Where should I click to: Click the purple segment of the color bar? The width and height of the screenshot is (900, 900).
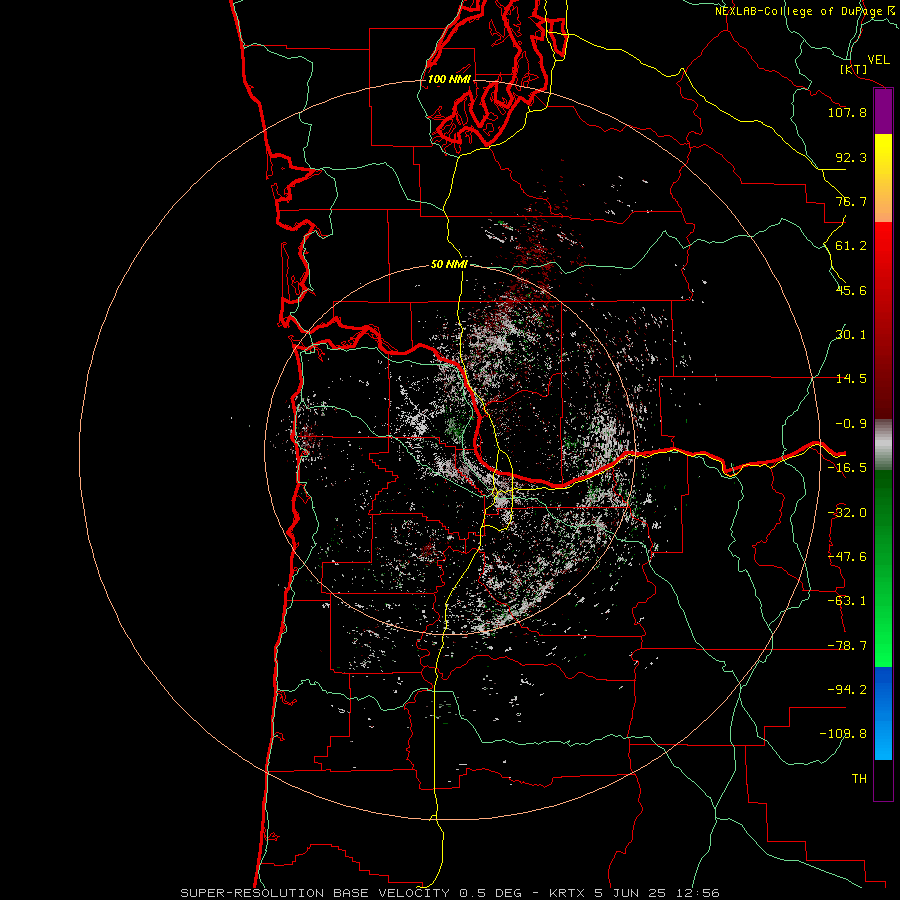coord(883,111)
